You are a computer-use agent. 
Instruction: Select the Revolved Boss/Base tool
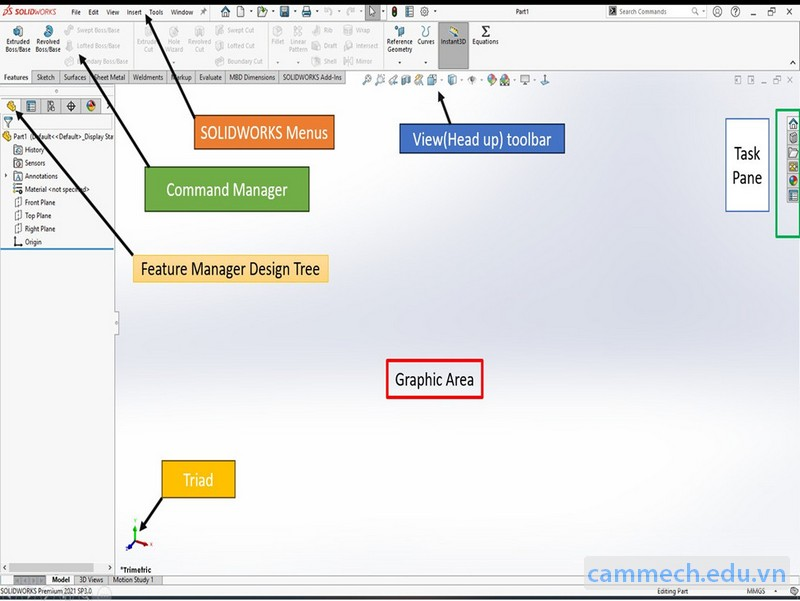(x=48, y=40)
